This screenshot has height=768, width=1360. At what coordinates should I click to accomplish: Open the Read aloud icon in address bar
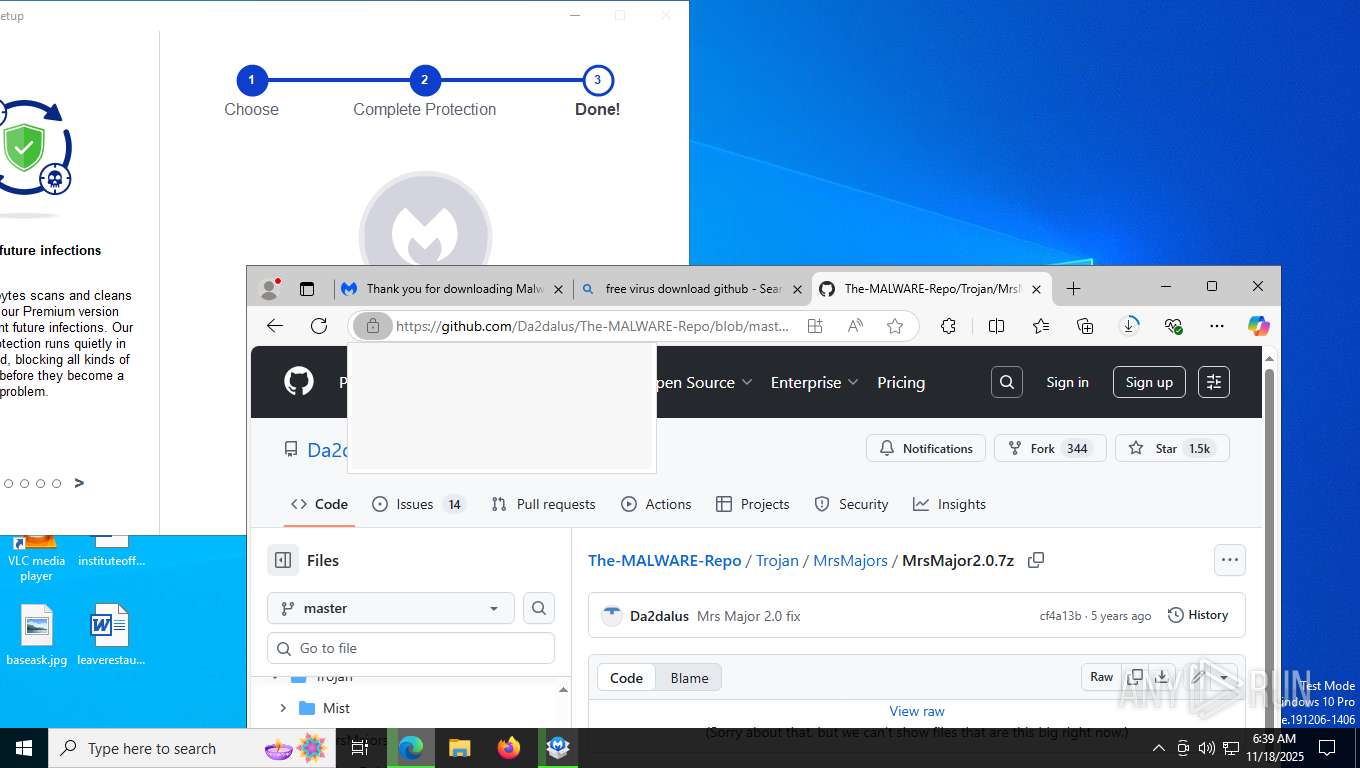pyautogui.click(x=855, y=326)
